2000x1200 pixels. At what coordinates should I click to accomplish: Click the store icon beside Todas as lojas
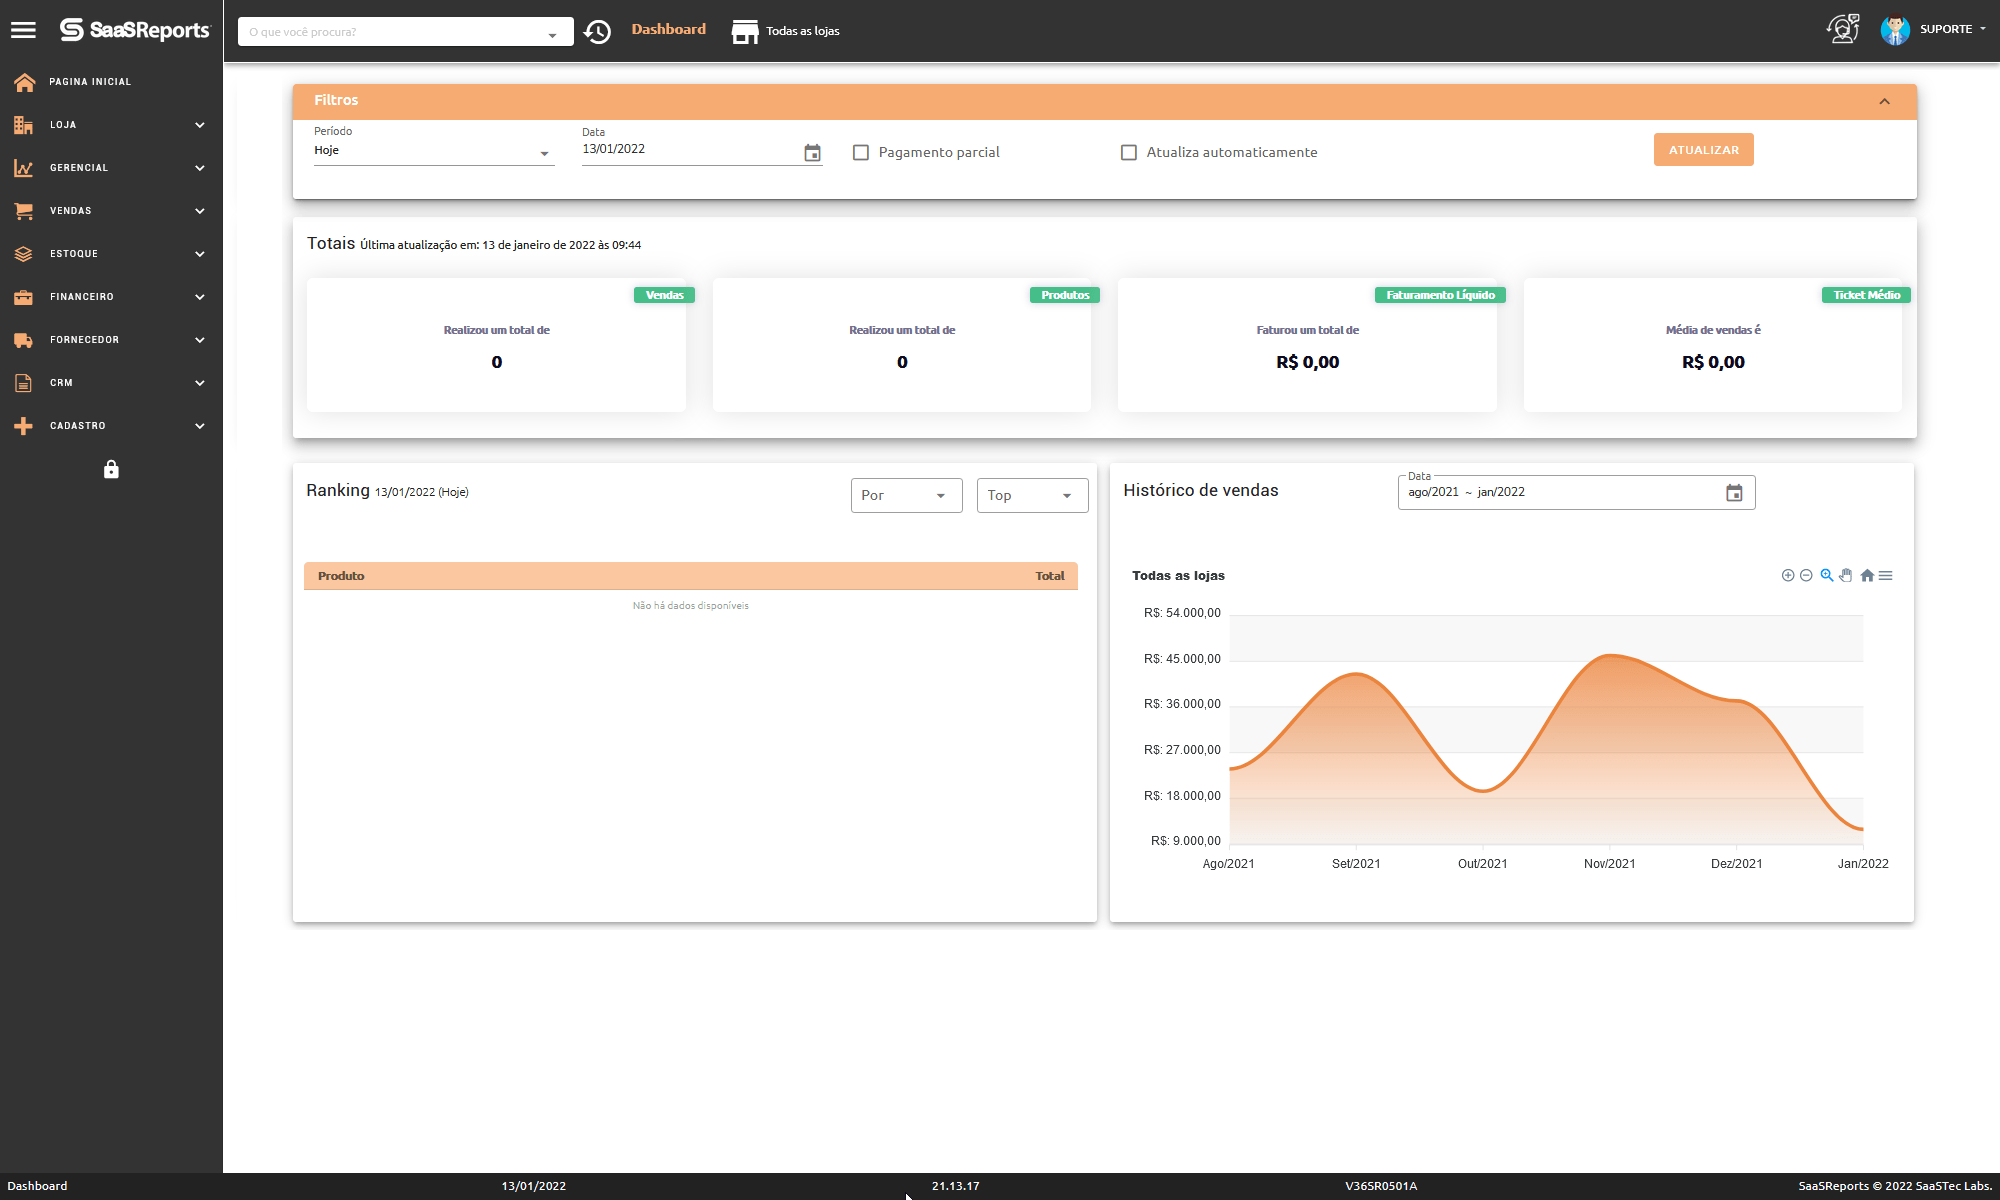pyautogui.click(x=745, y=31)
